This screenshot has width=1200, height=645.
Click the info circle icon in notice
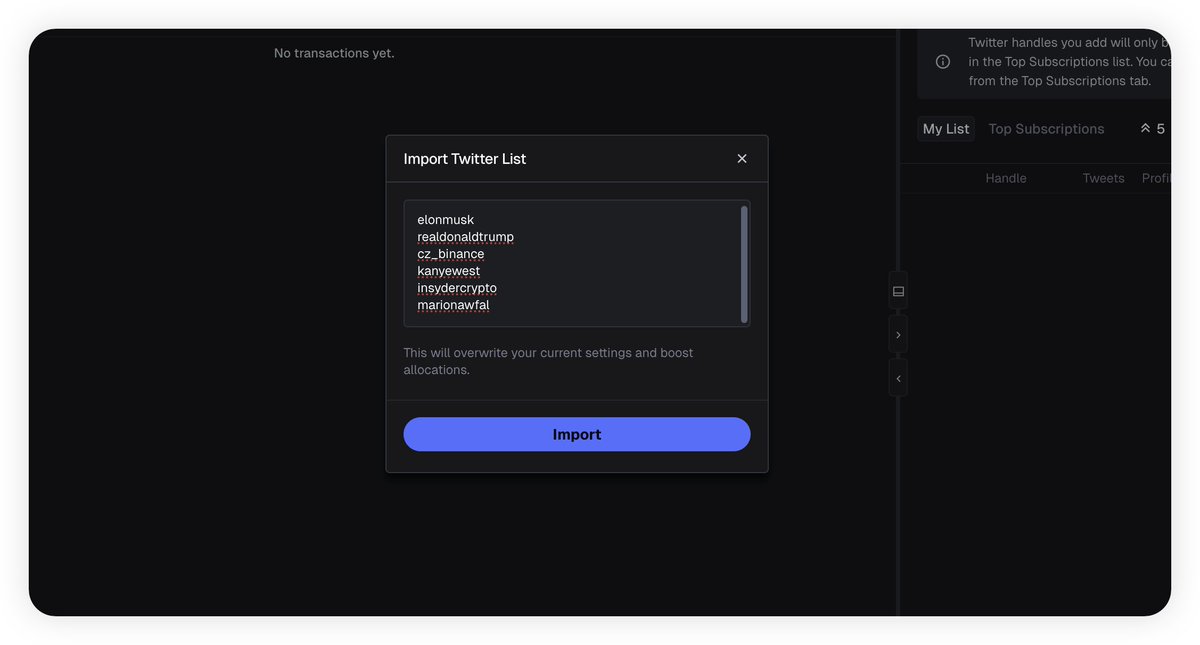pyautogui.click(x=943, y=62)
